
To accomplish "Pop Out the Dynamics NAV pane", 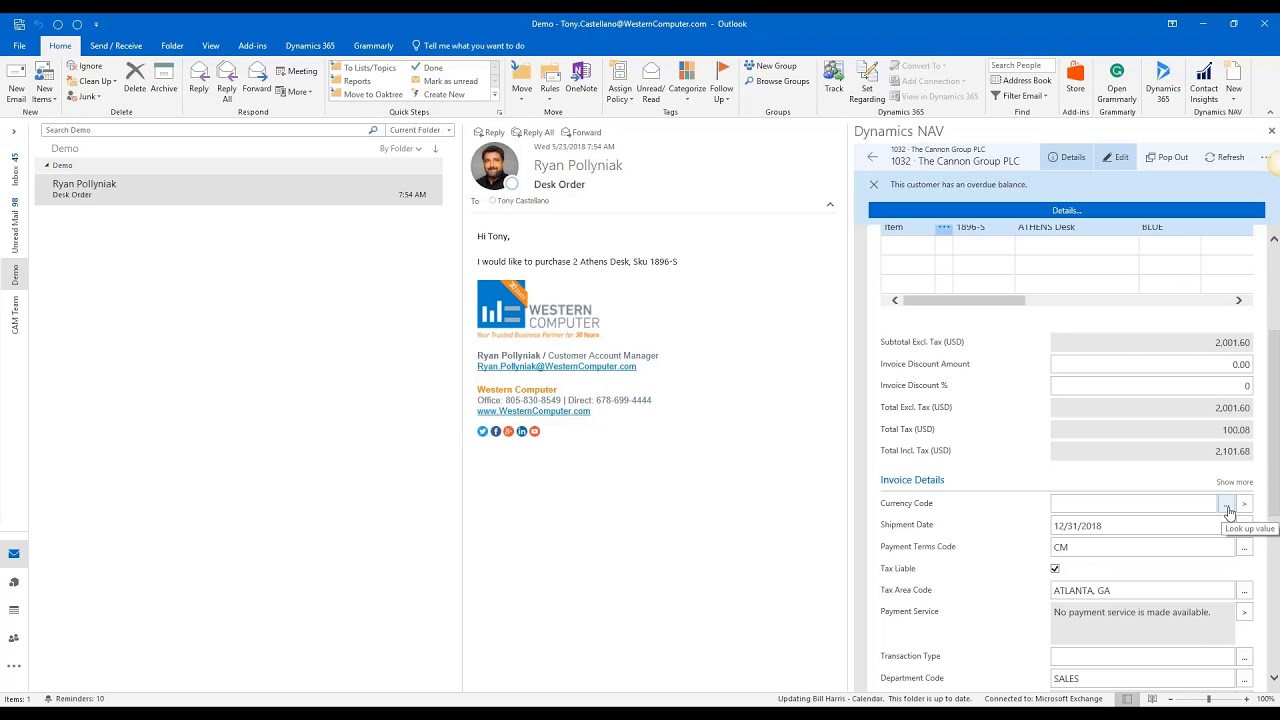I will click(x=1167, y=157).
